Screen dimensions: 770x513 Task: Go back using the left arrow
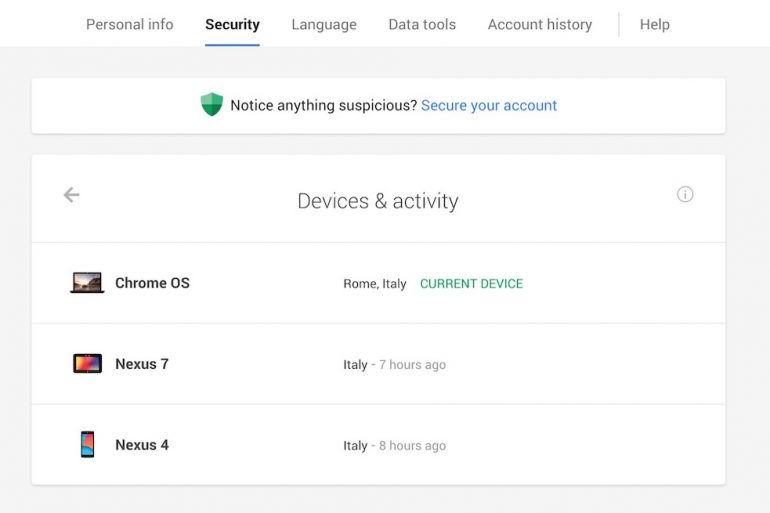[x=71, y=195]
